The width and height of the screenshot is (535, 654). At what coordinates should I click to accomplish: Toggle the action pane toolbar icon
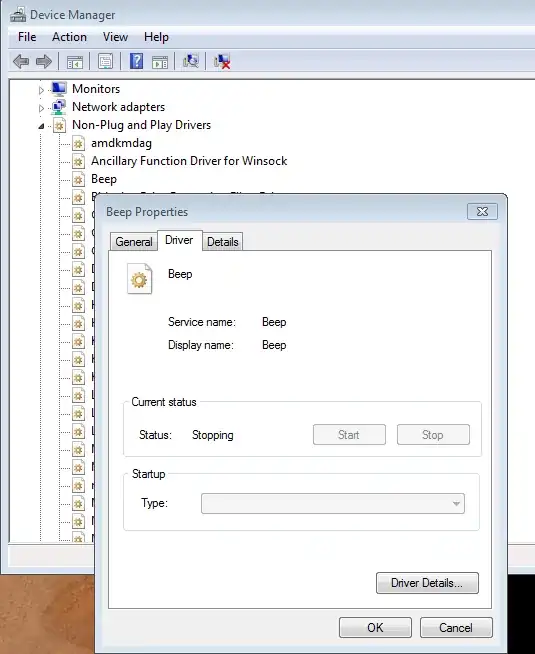click(x=160, y=62)
